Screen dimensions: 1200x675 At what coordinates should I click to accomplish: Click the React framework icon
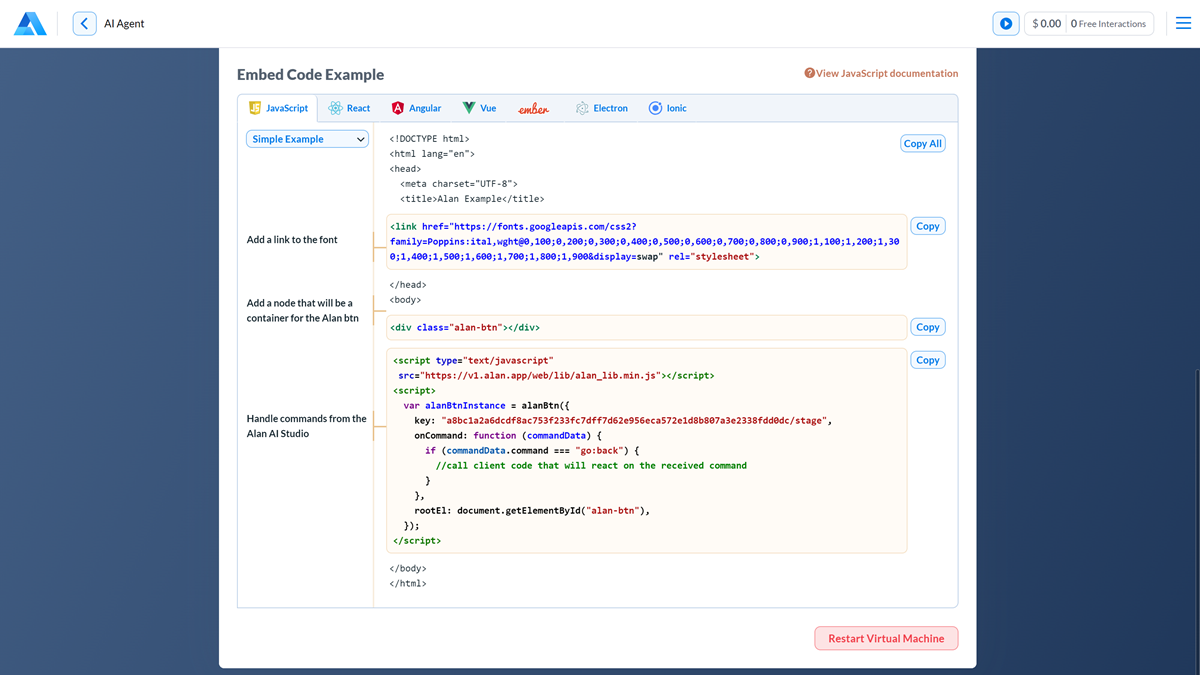[x=333, y=107]
